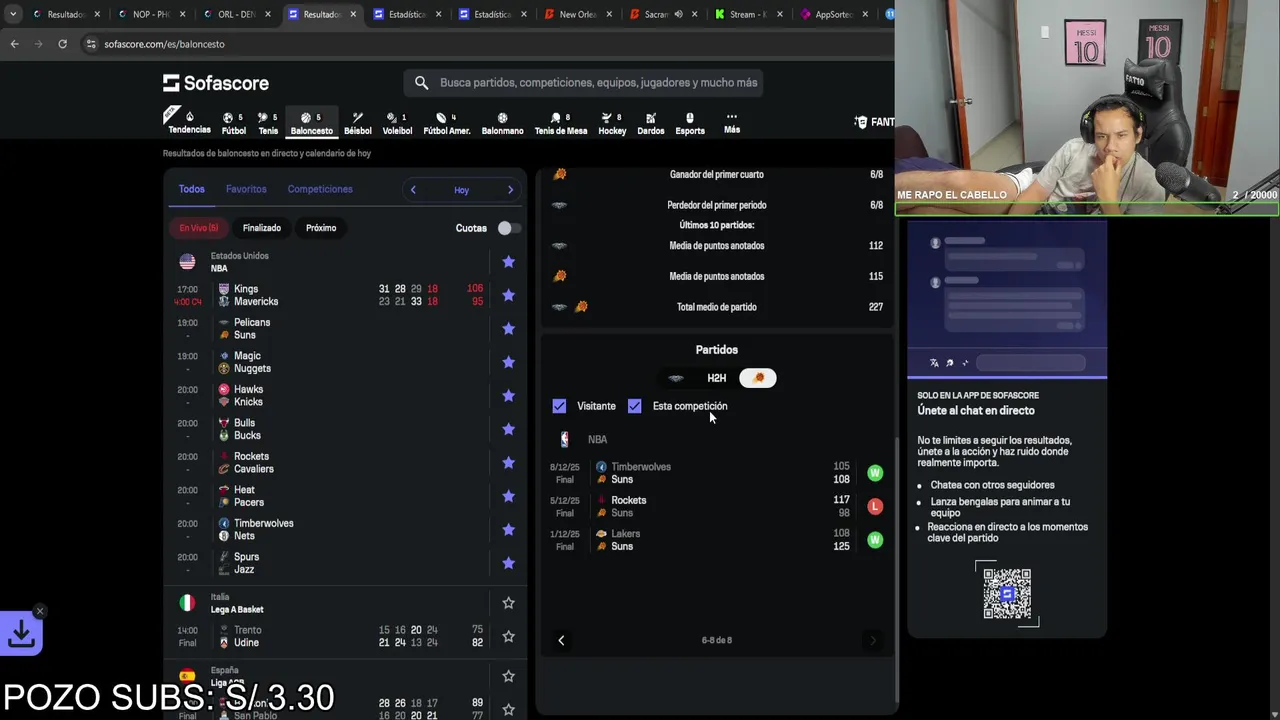Image resolution: width=1280 pixels, height=720 pixels.
Task: Uncheck the Esta competición checkbox
Action: 634,406
